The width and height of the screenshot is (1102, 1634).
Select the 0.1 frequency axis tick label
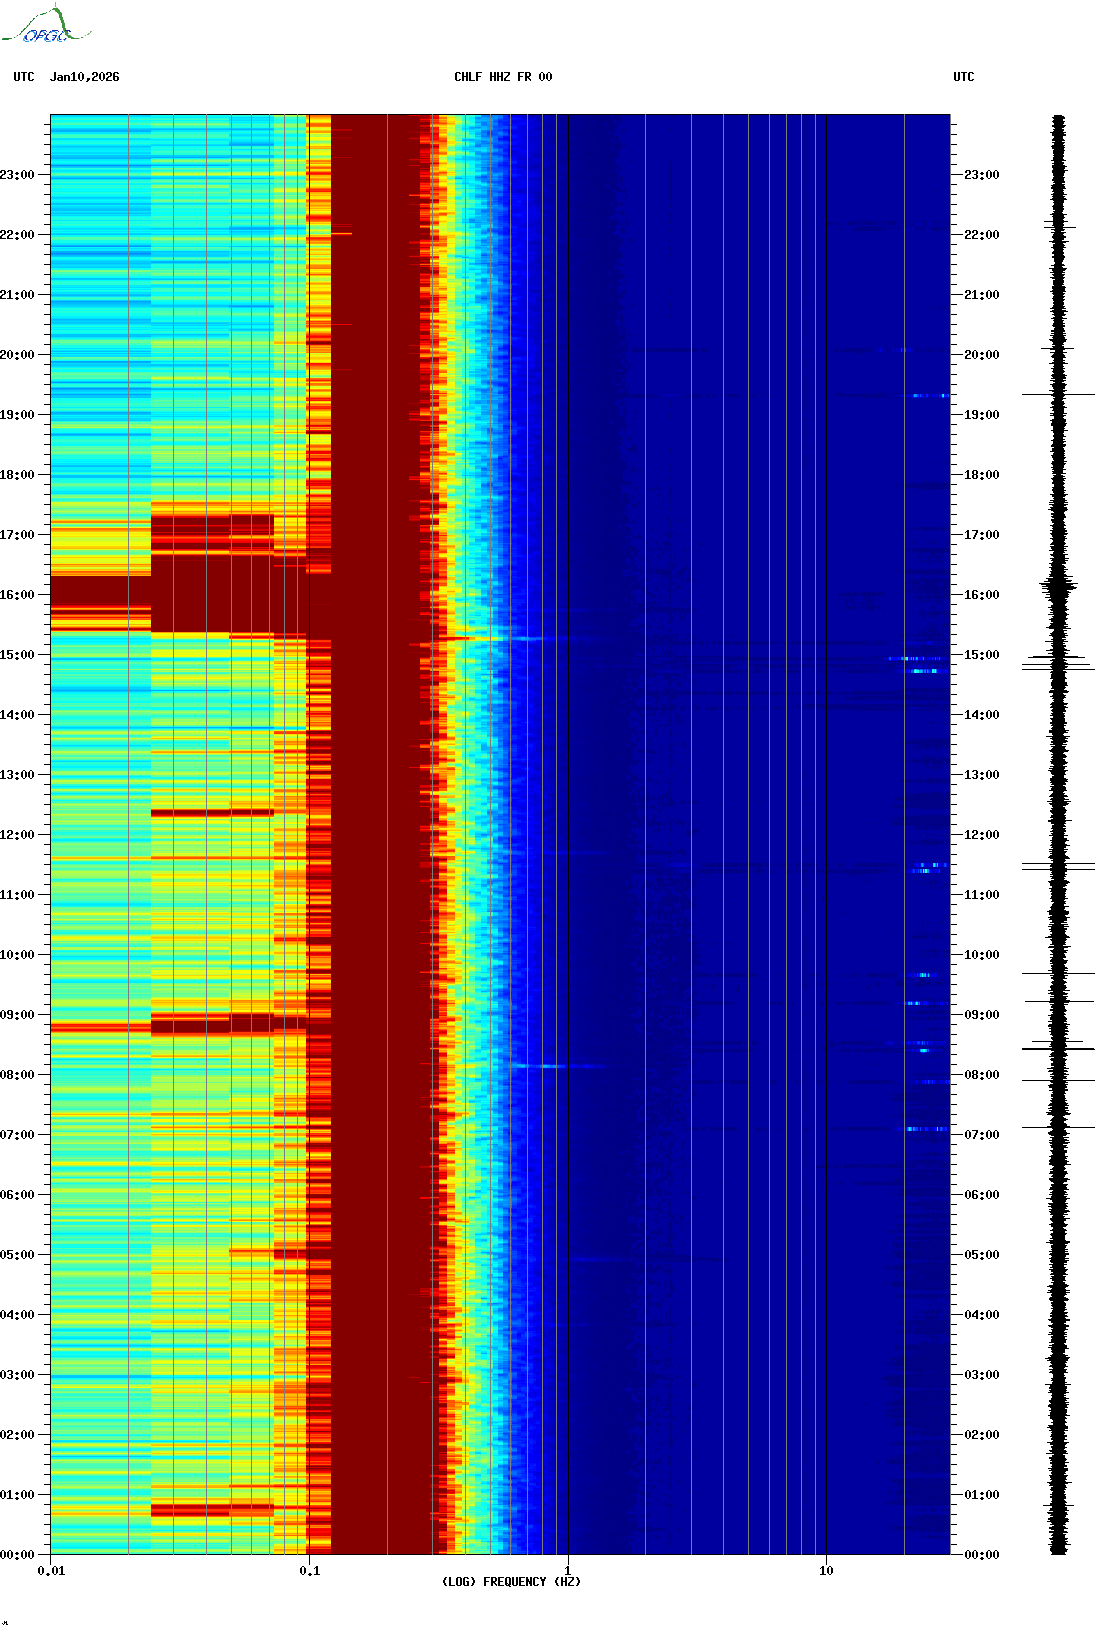tap(309, 1570)
